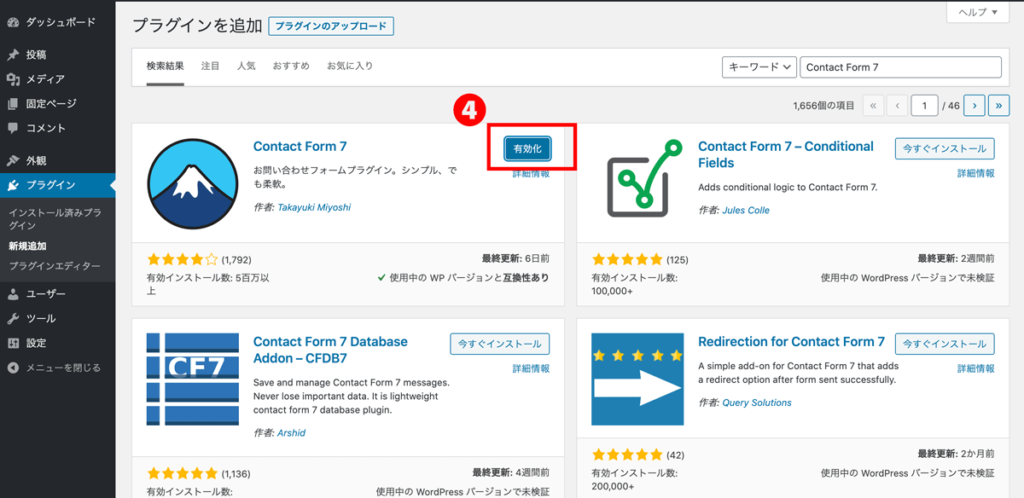The image size is (1024, 498).
Task: Click the first page « pagination button
Action: point(873,105)
